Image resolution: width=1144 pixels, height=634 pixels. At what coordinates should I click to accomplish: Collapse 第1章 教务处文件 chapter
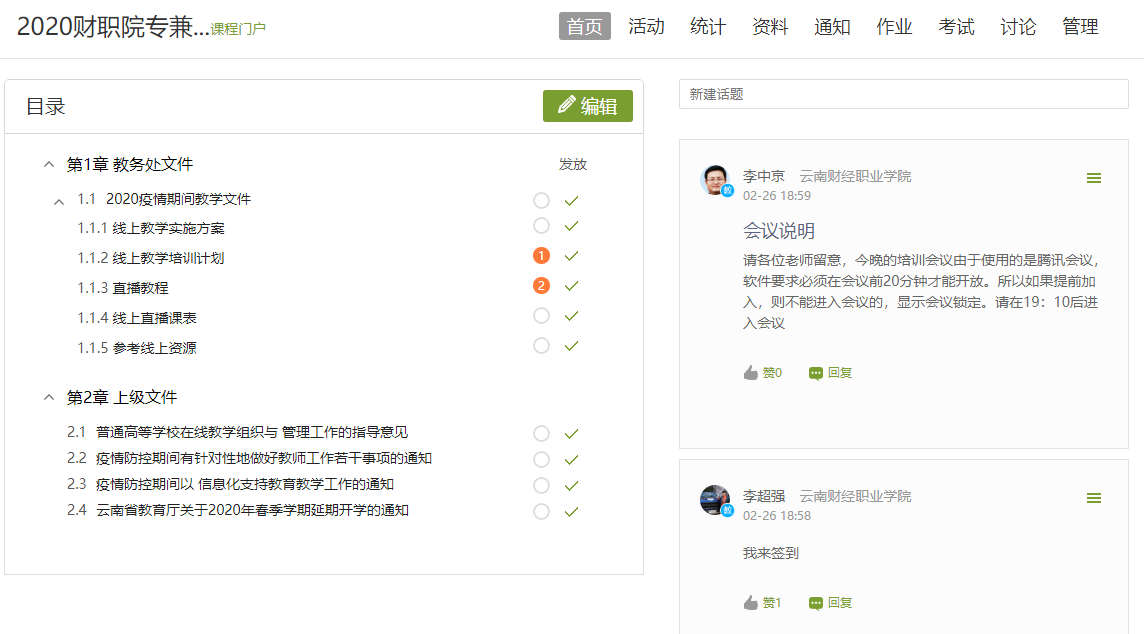49,164
